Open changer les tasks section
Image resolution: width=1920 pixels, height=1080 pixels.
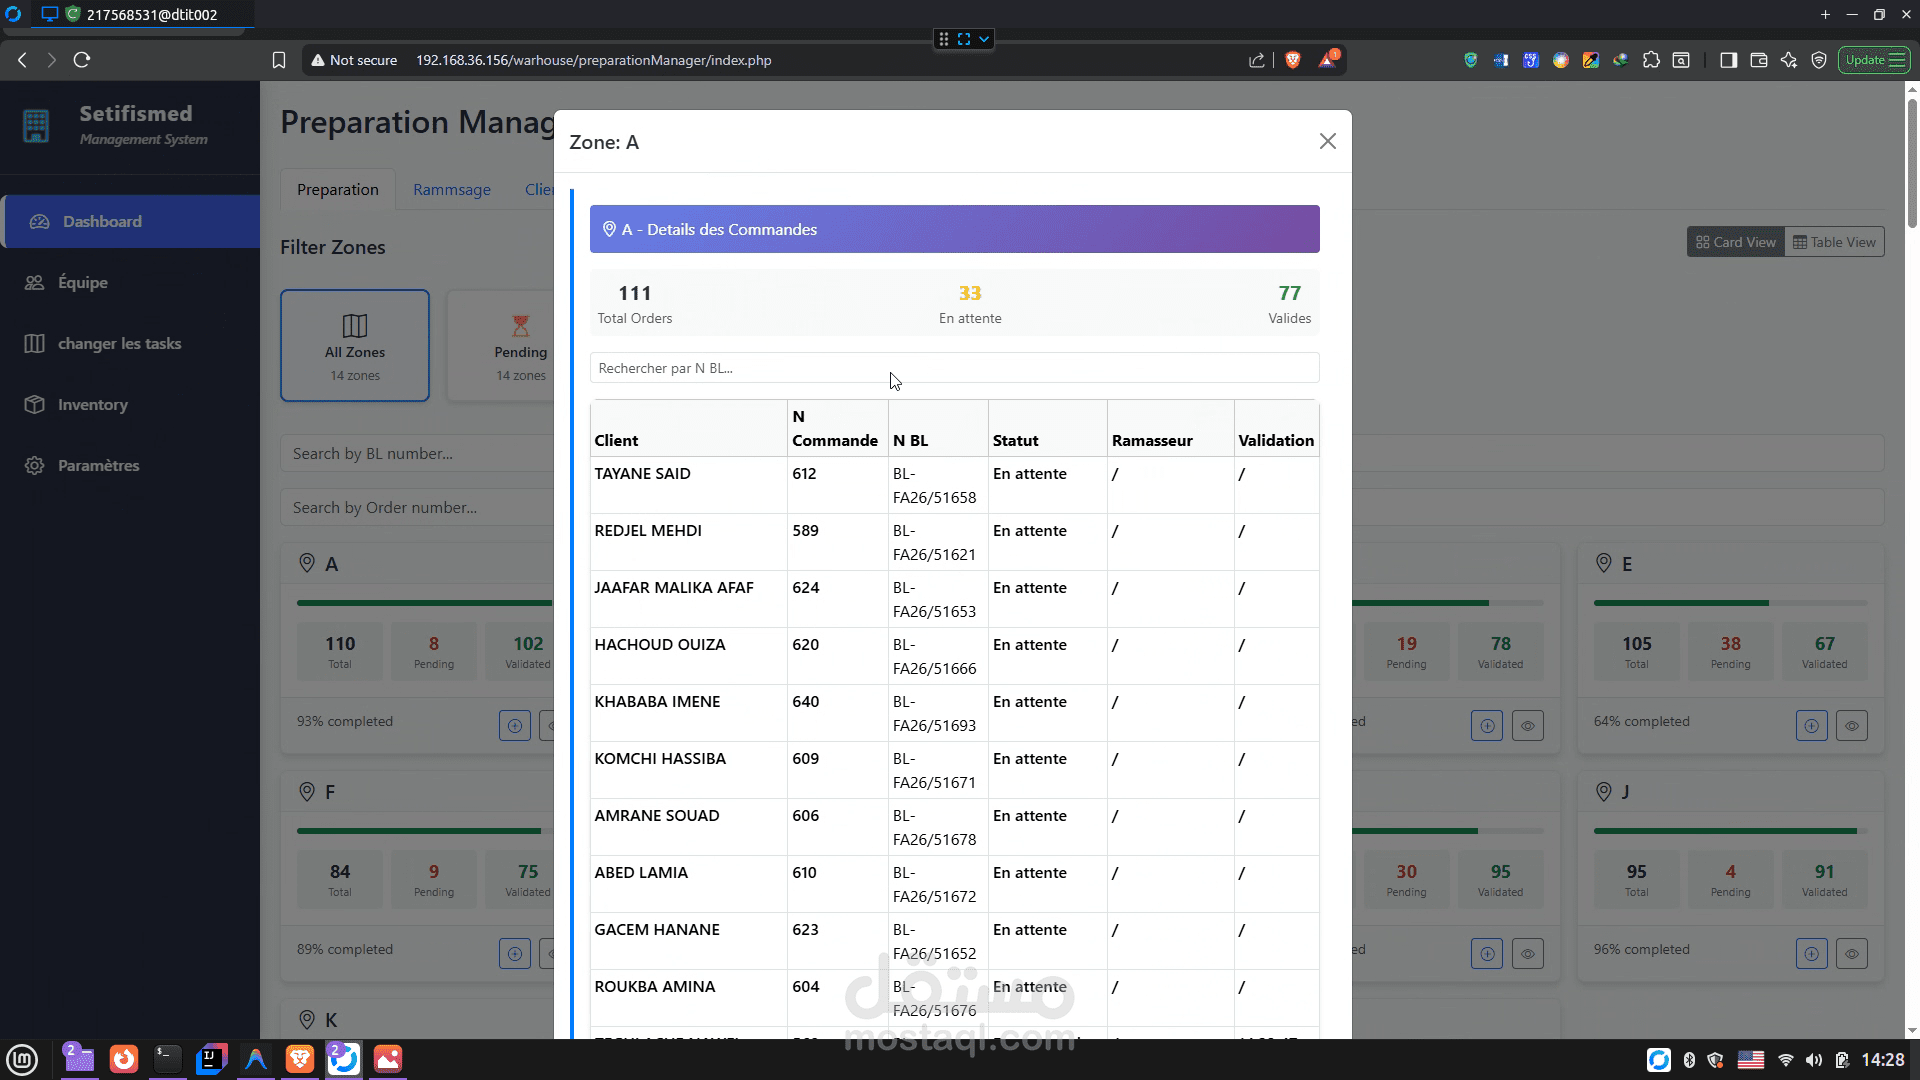tap(119, 343)
